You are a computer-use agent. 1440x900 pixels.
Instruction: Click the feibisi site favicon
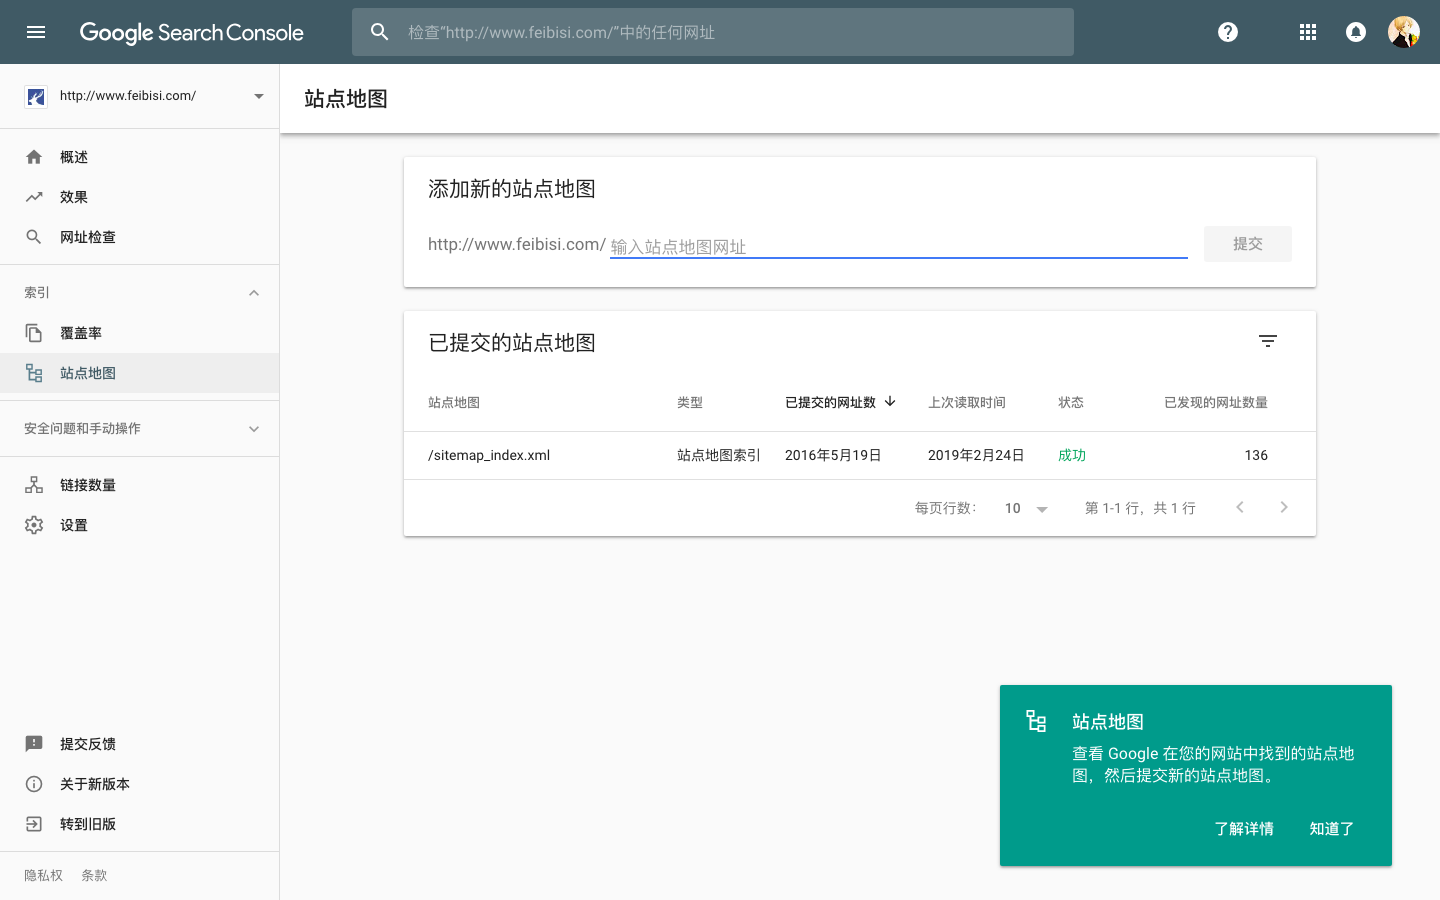[36, 96]
